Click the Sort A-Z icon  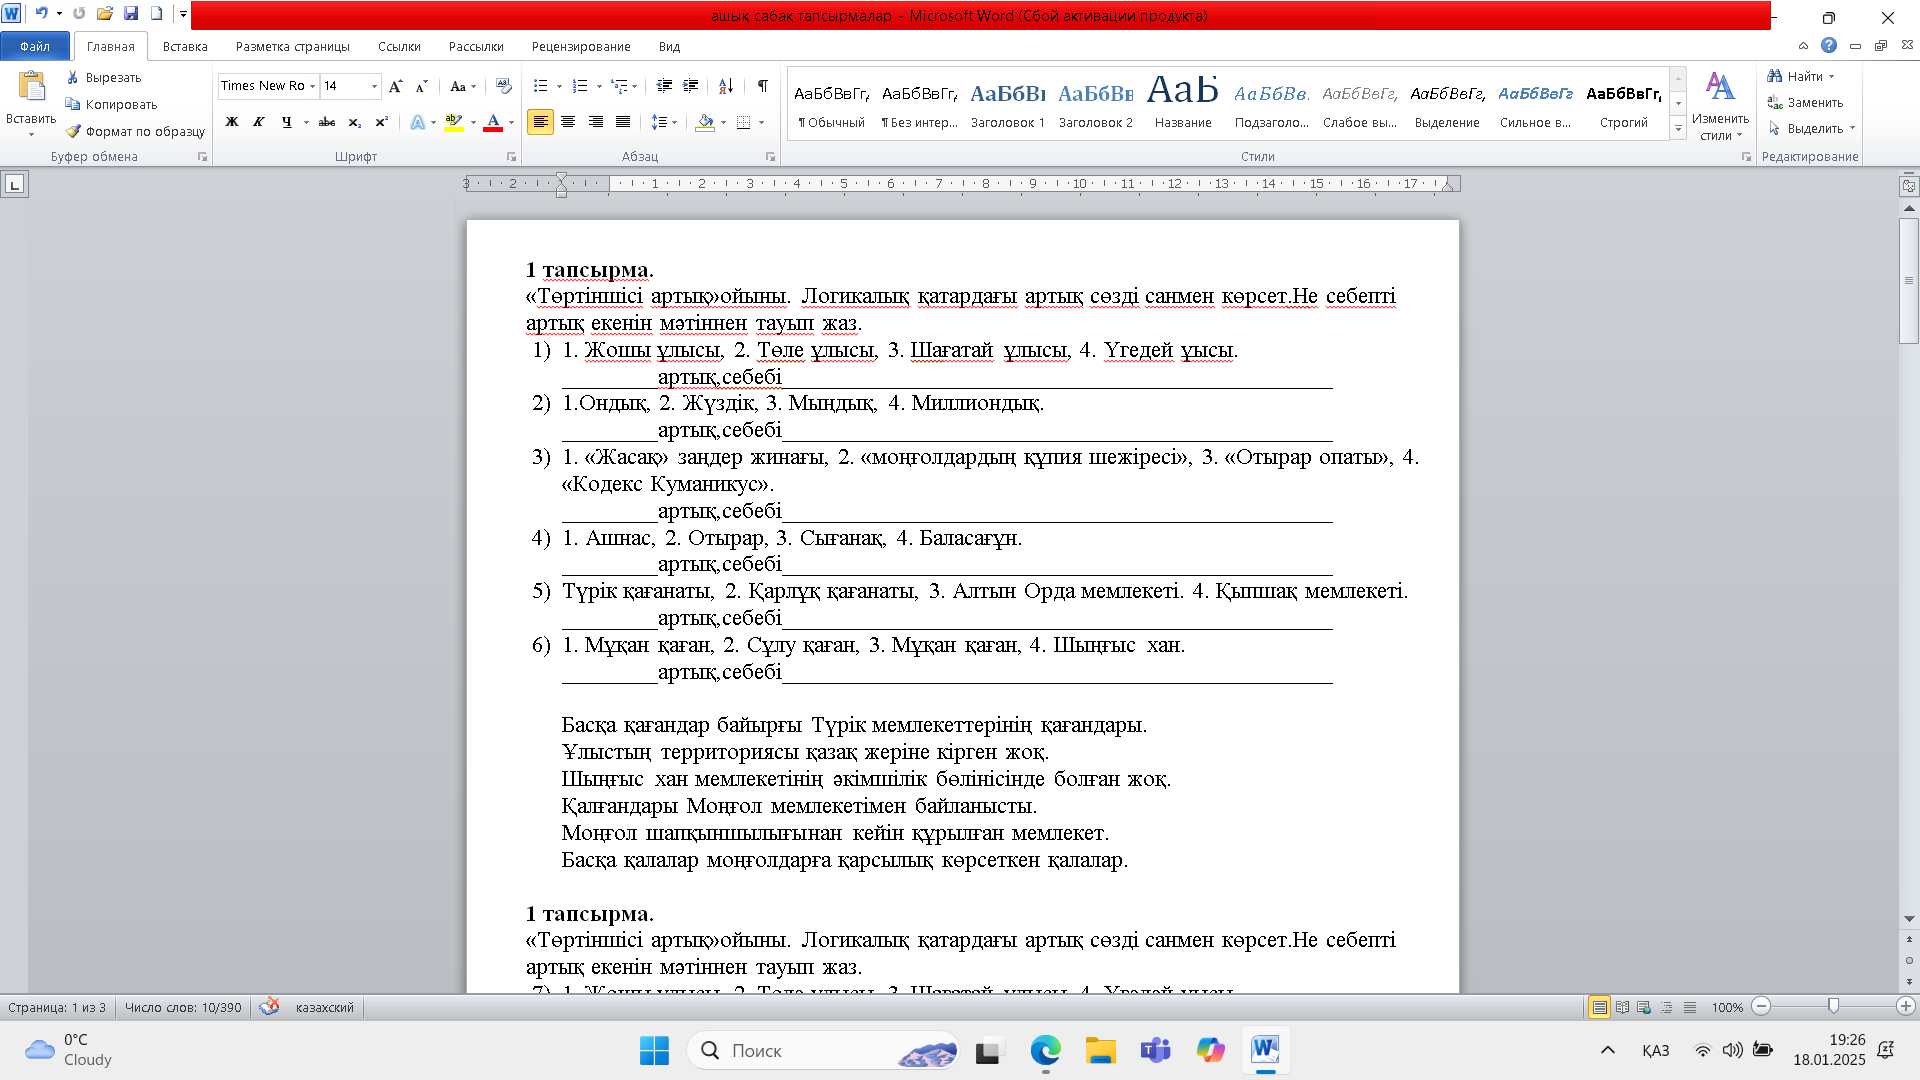pyautogui.click(x=726, y=86)
